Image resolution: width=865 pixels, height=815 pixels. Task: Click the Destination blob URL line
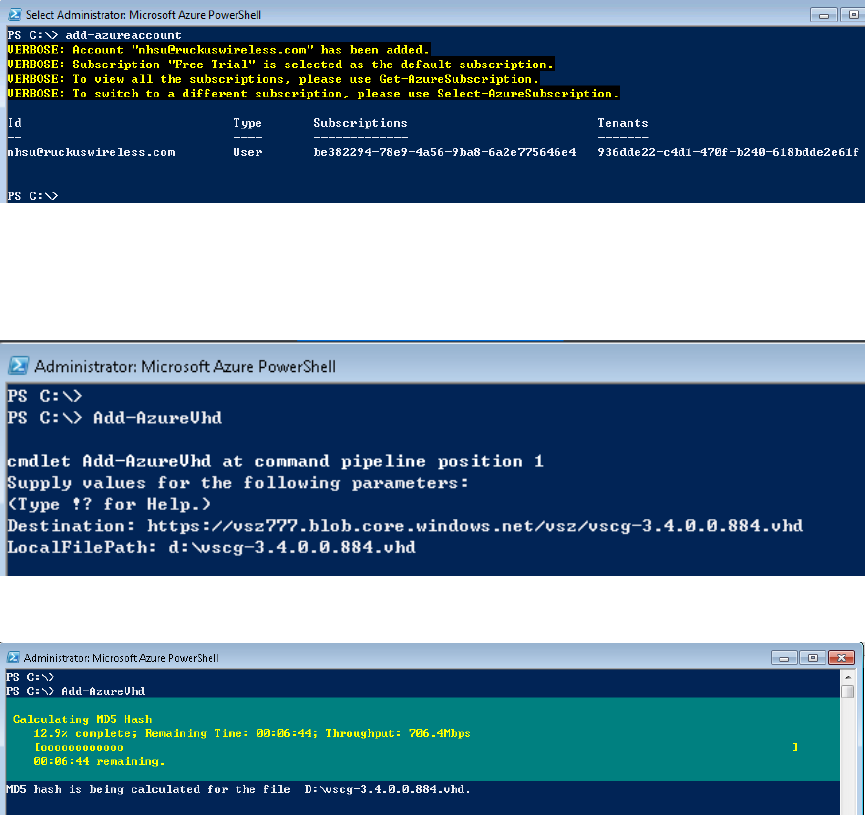[x=405, y=526]
